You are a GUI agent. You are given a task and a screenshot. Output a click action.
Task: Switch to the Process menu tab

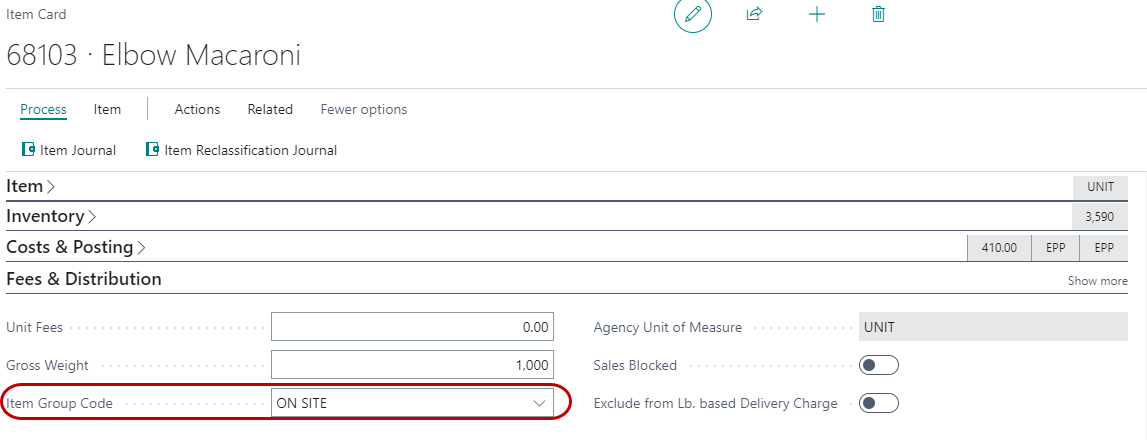(x=43, y=109)
